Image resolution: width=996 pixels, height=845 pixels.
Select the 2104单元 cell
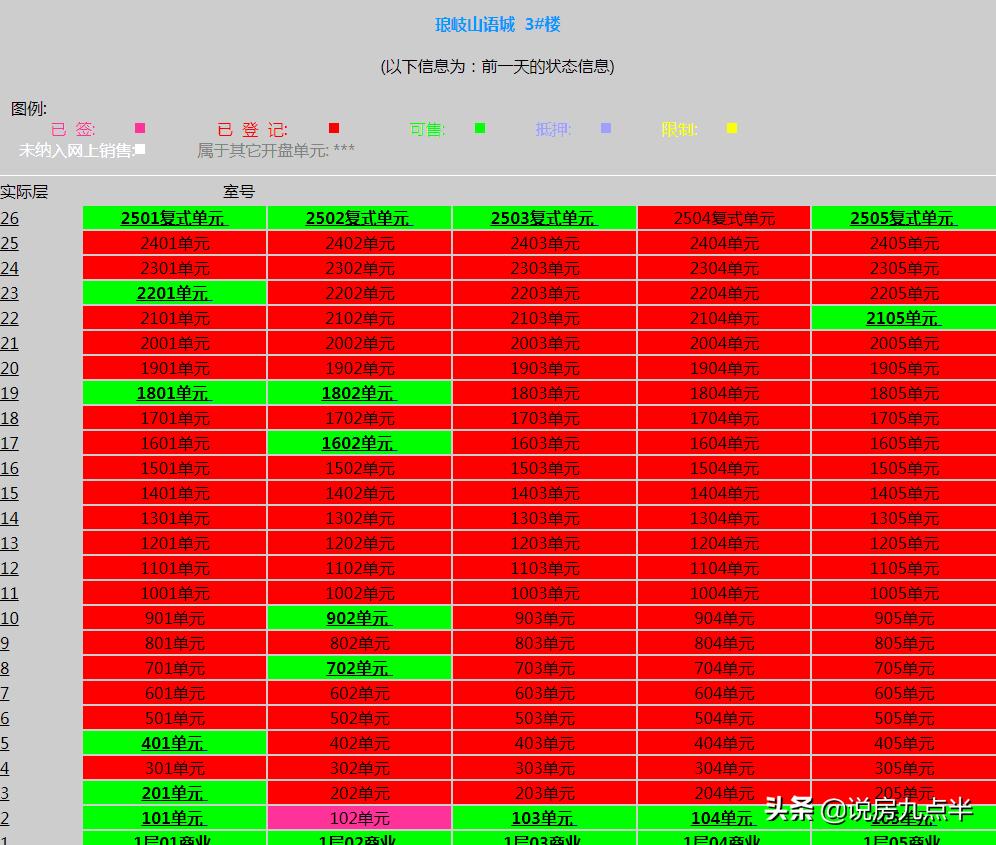[x=724, y=318]
